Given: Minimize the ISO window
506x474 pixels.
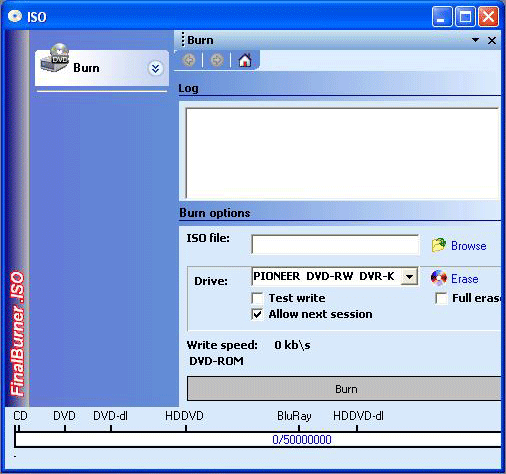Looking at the screenshot, I should (x=441, y=16).
